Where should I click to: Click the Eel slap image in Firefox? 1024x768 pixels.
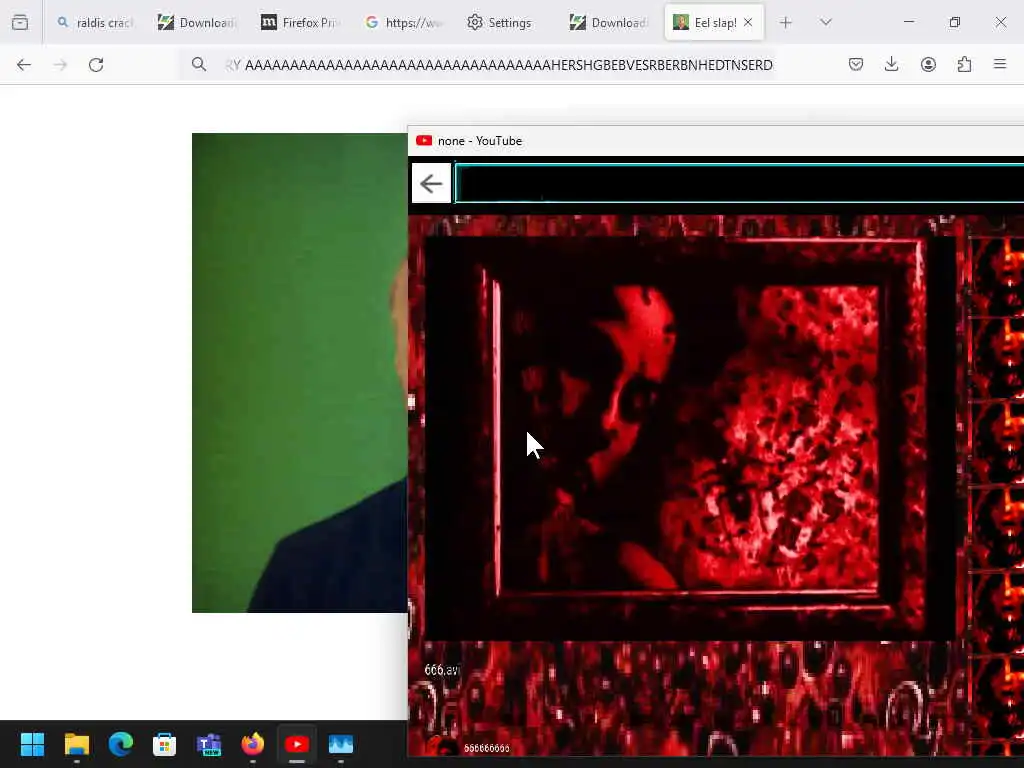click(300, 373)
